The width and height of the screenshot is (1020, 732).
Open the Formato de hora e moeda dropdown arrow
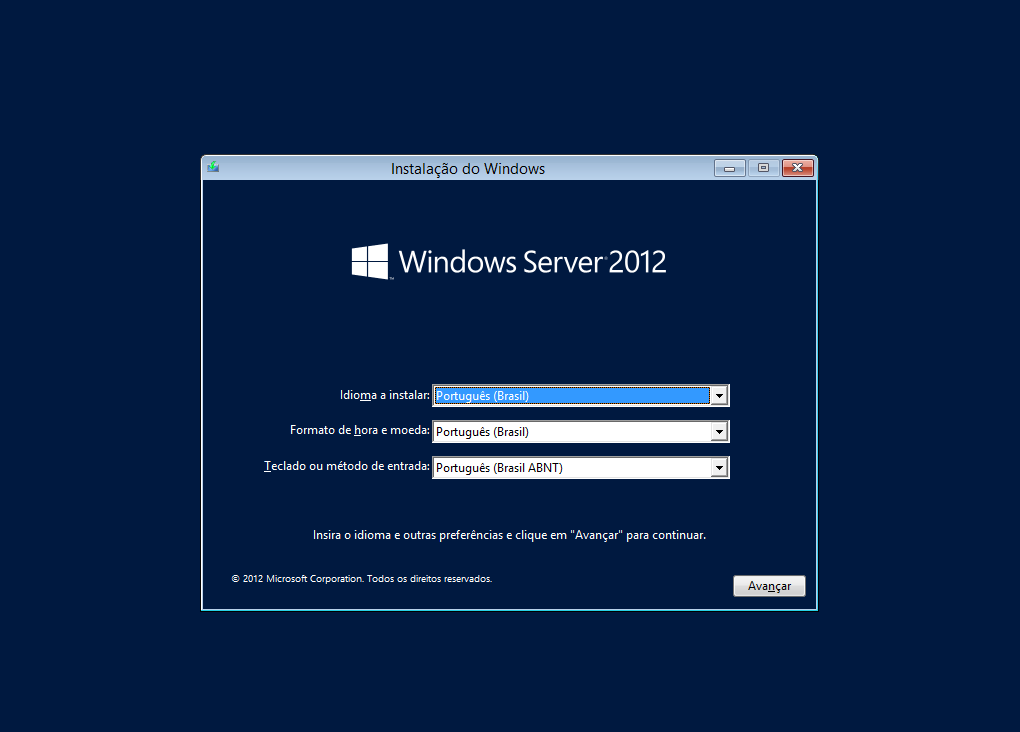(x=719, y=431)
